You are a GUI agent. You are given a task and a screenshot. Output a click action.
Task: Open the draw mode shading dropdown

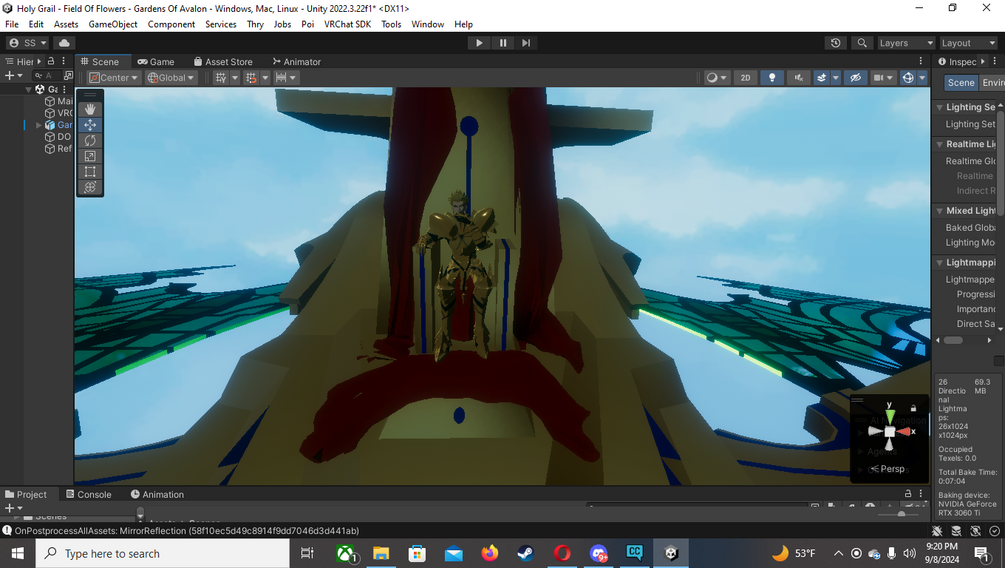pyautogui.click(x=716, y=78)
